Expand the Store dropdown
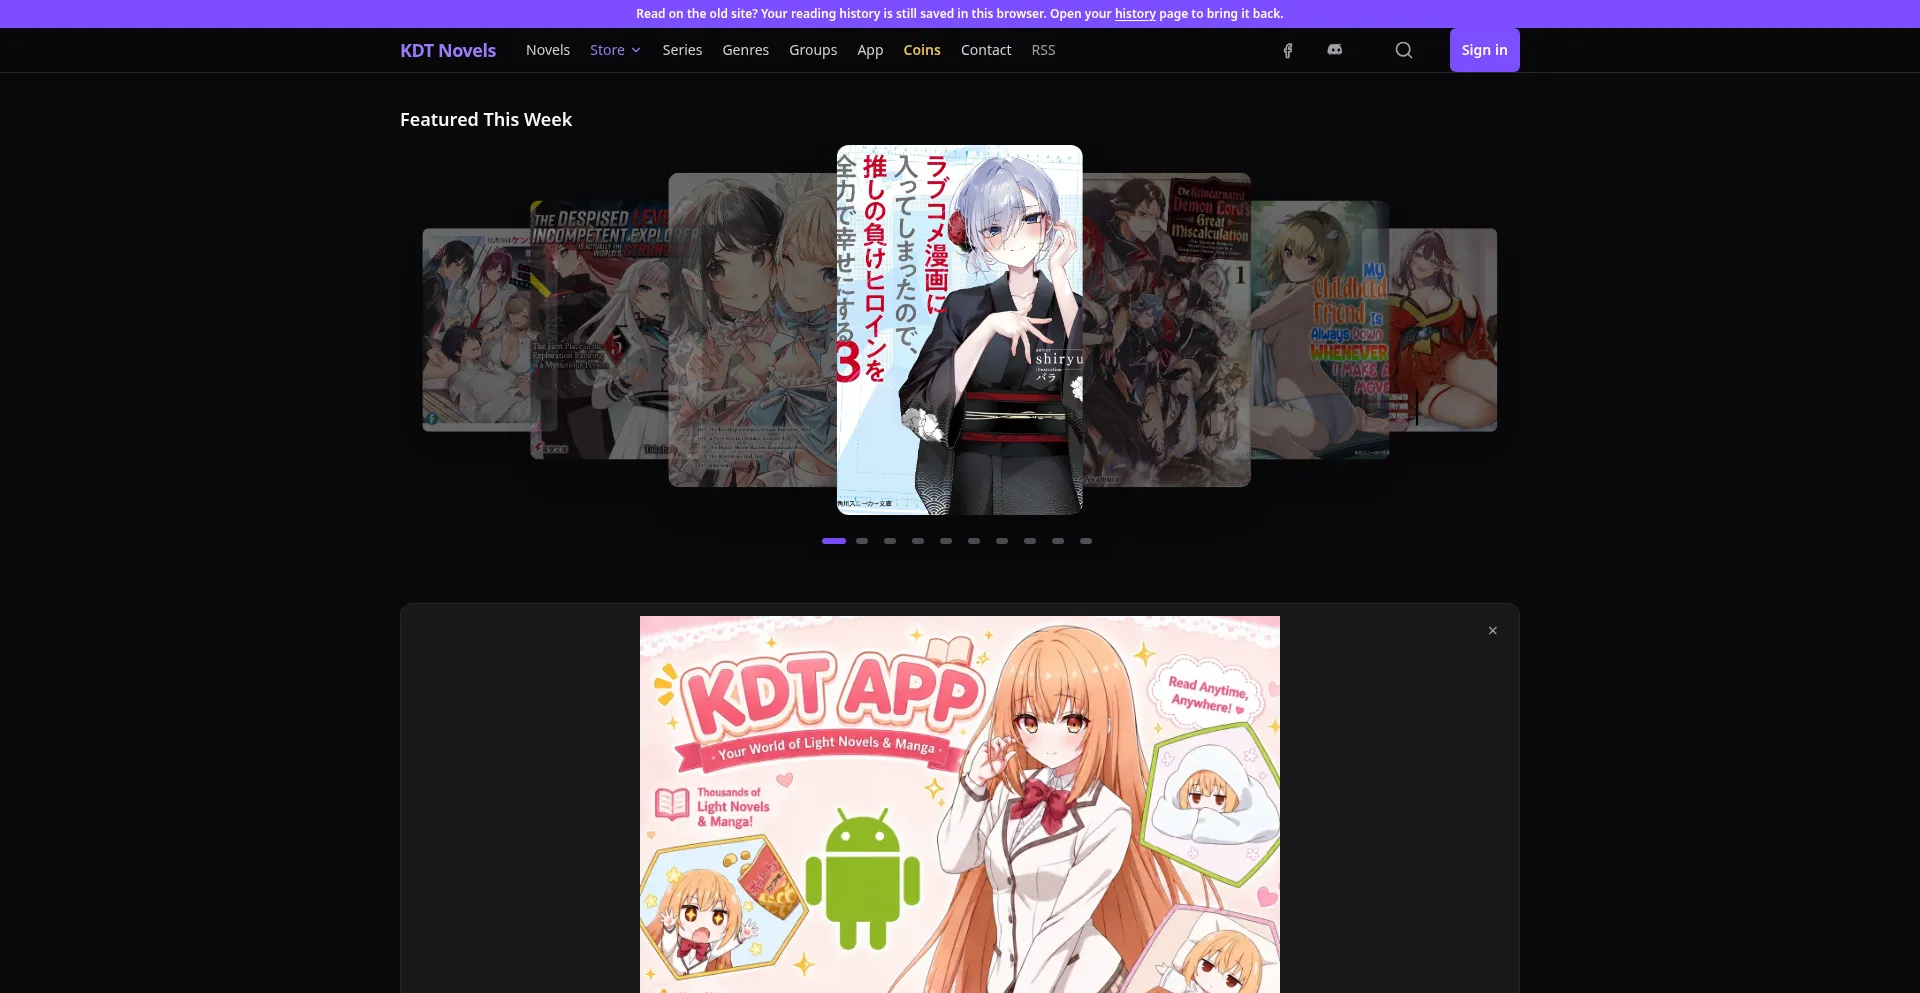 click(615, 50)
